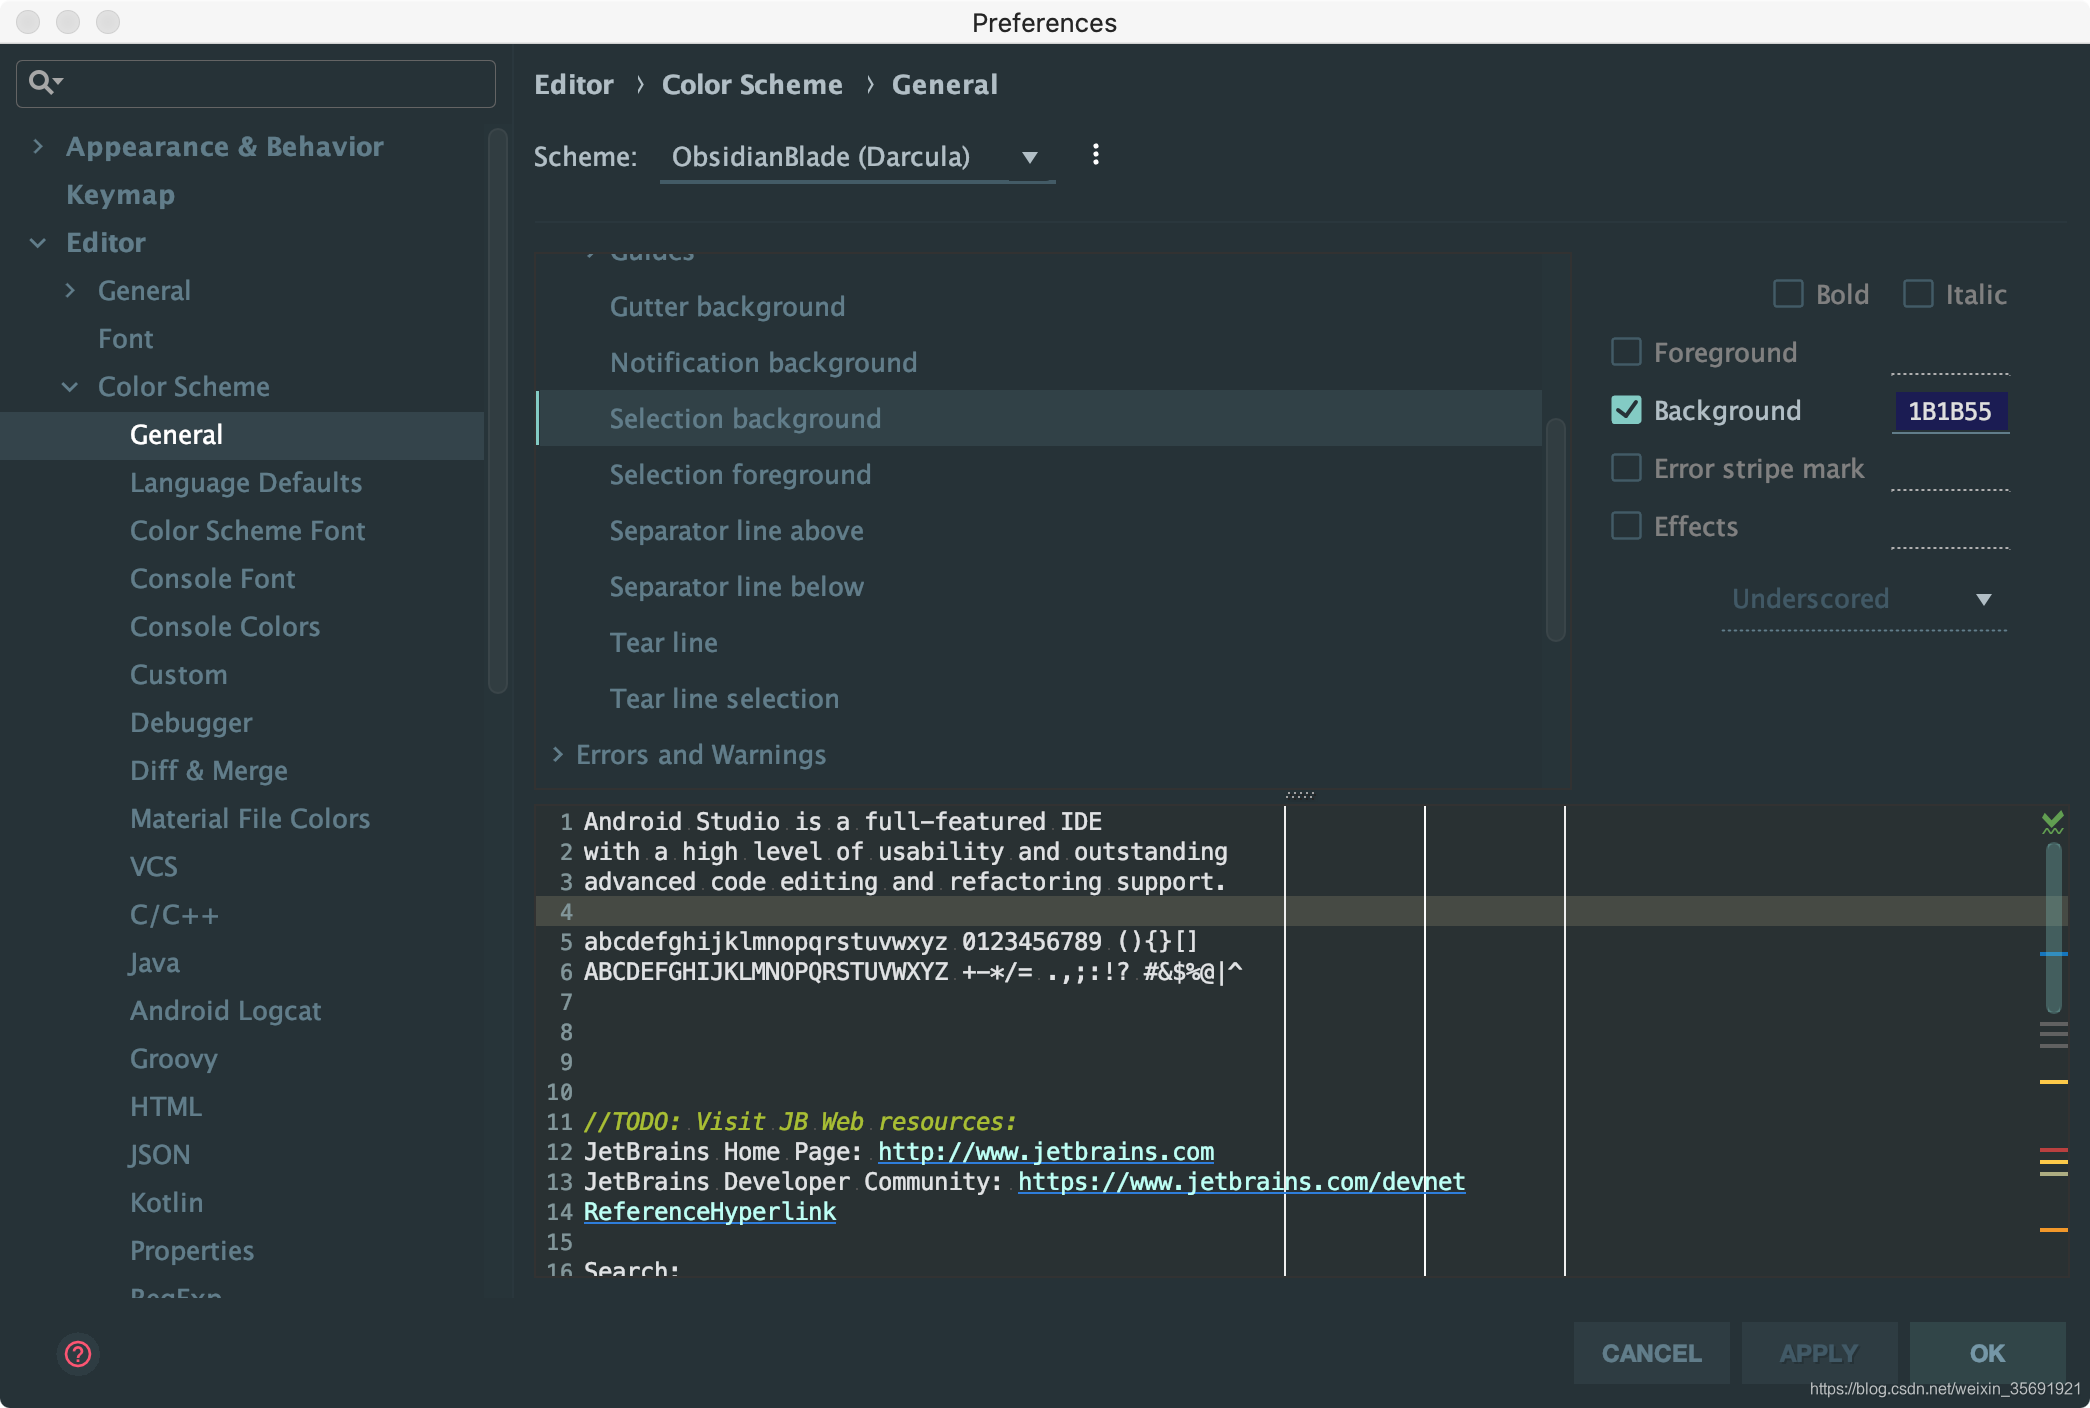The height and width of the screenshot is (1408, 2090).
Task: Switch to Language Defaults settings
Action: pyautogui.click(x=246, y=482)
